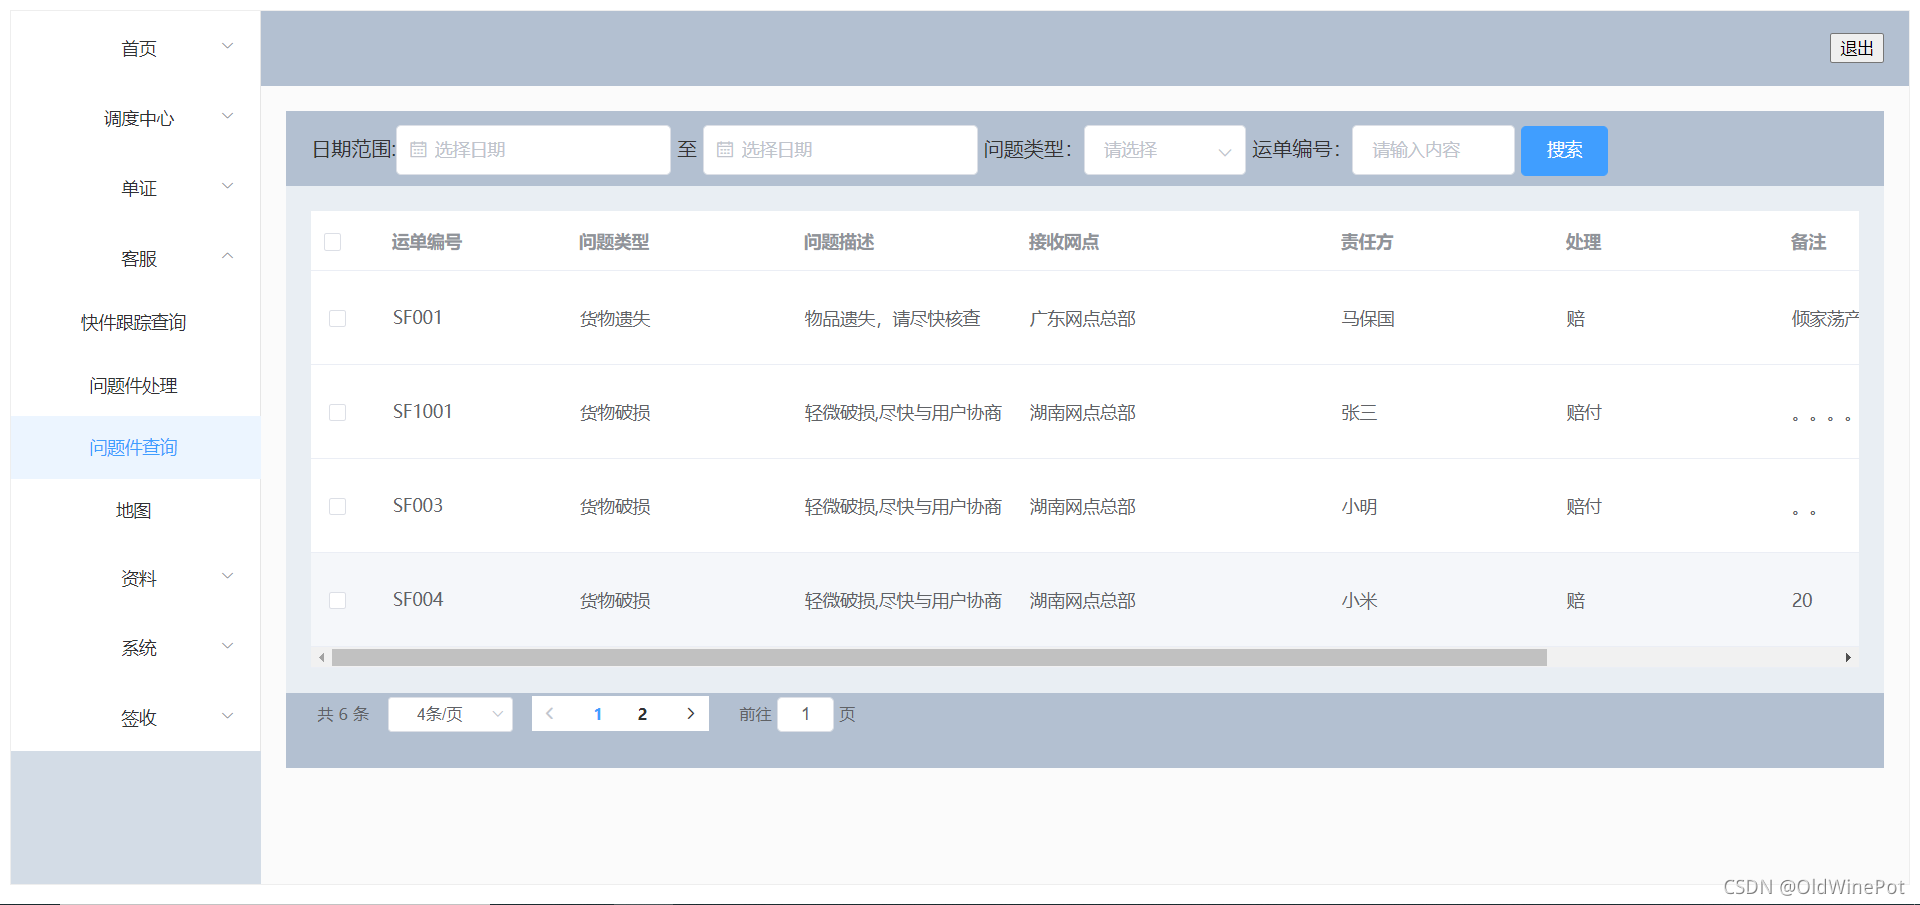
Task: Expand the 资料 sidebar menu
Action: [x=136, y=578]
